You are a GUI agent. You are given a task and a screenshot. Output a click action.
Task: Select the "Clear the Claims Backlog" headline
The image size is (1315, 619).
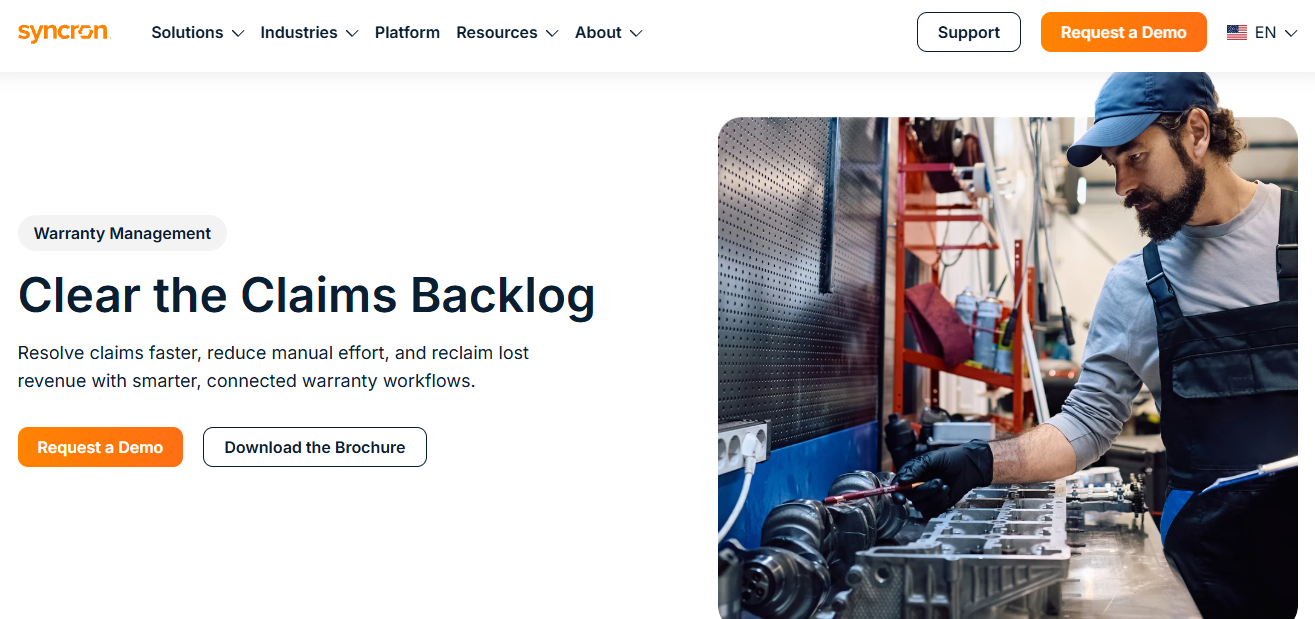coord(307,296)
